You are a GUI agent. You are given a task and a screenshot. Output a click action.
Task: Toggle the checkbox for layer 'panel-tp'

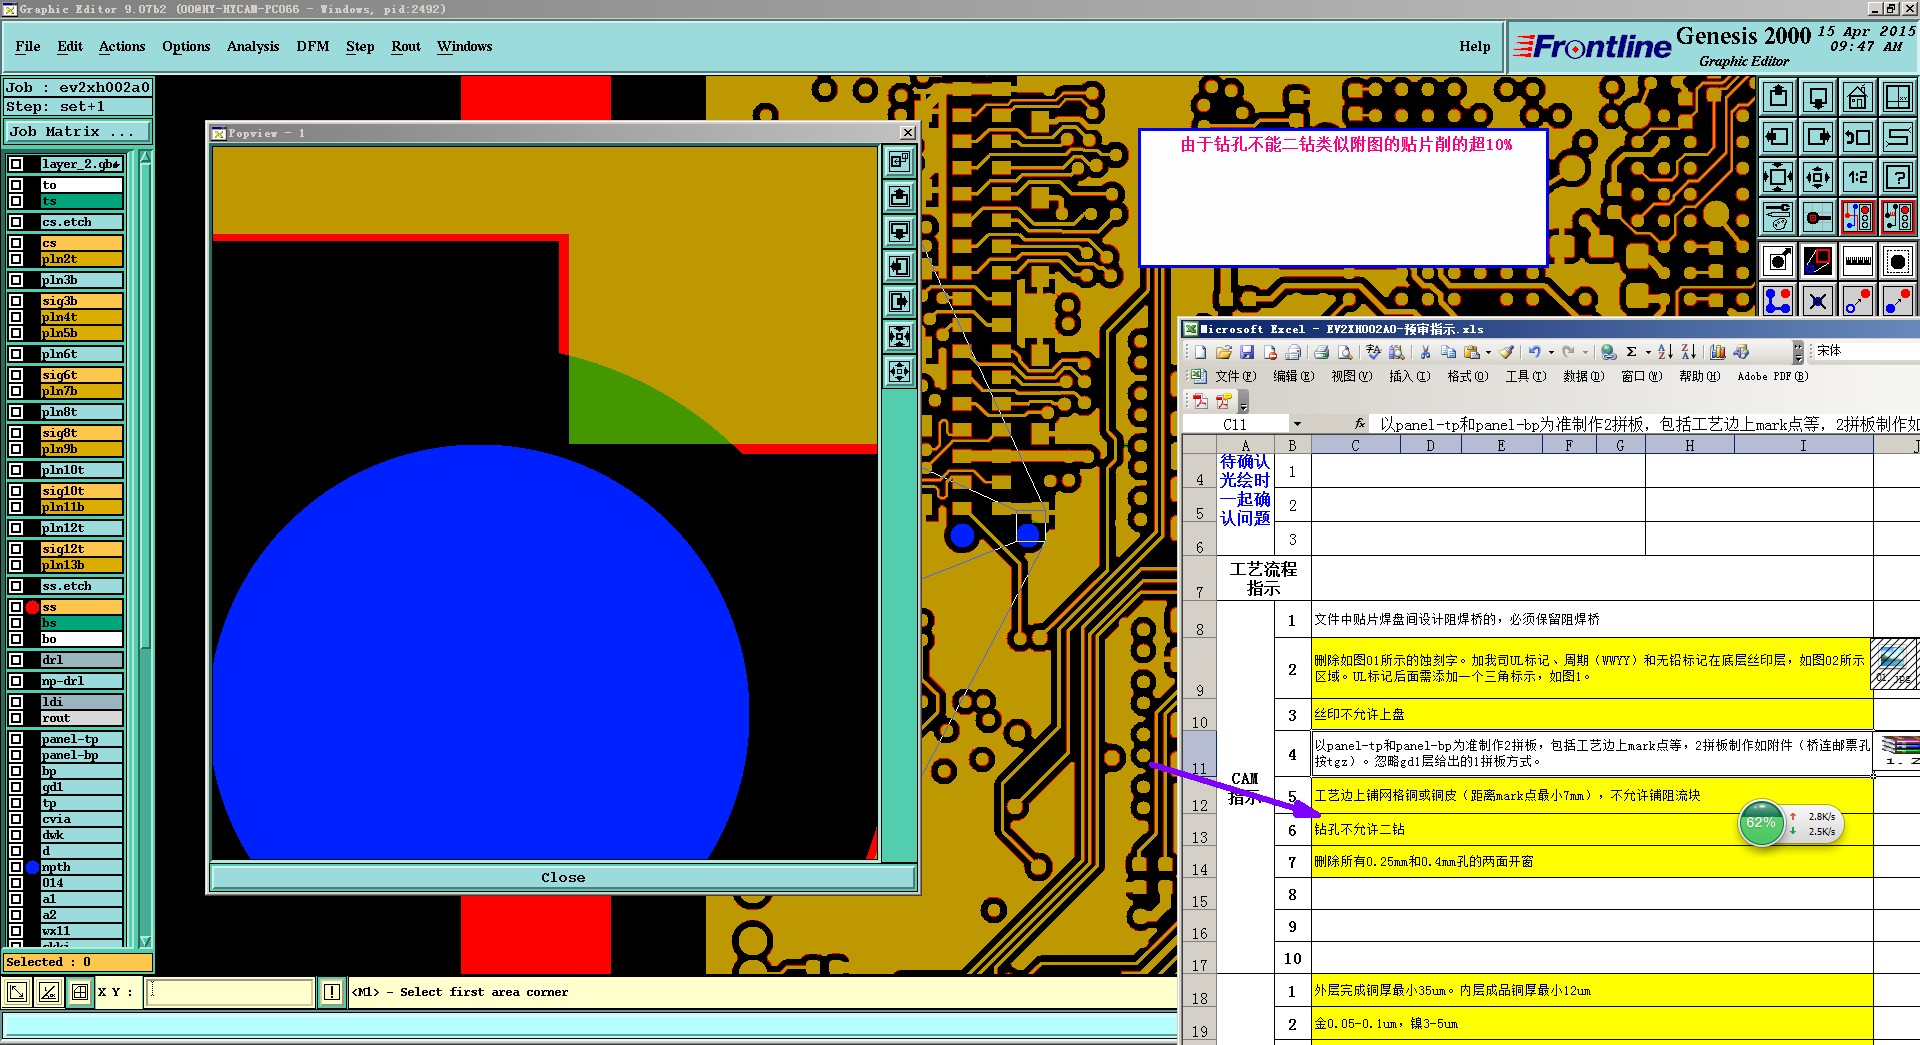click(16, 739)
